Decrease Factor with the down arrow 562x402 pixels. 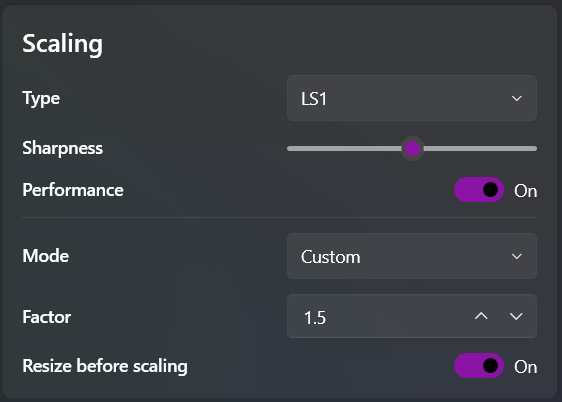point(516,316)
